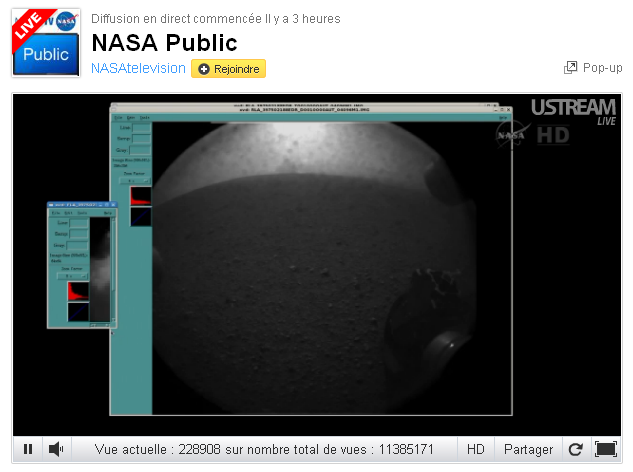Viewport: 633px width, 472px height.
Task: Select the red histogram in the small viewer
Action: coord(78,291)
